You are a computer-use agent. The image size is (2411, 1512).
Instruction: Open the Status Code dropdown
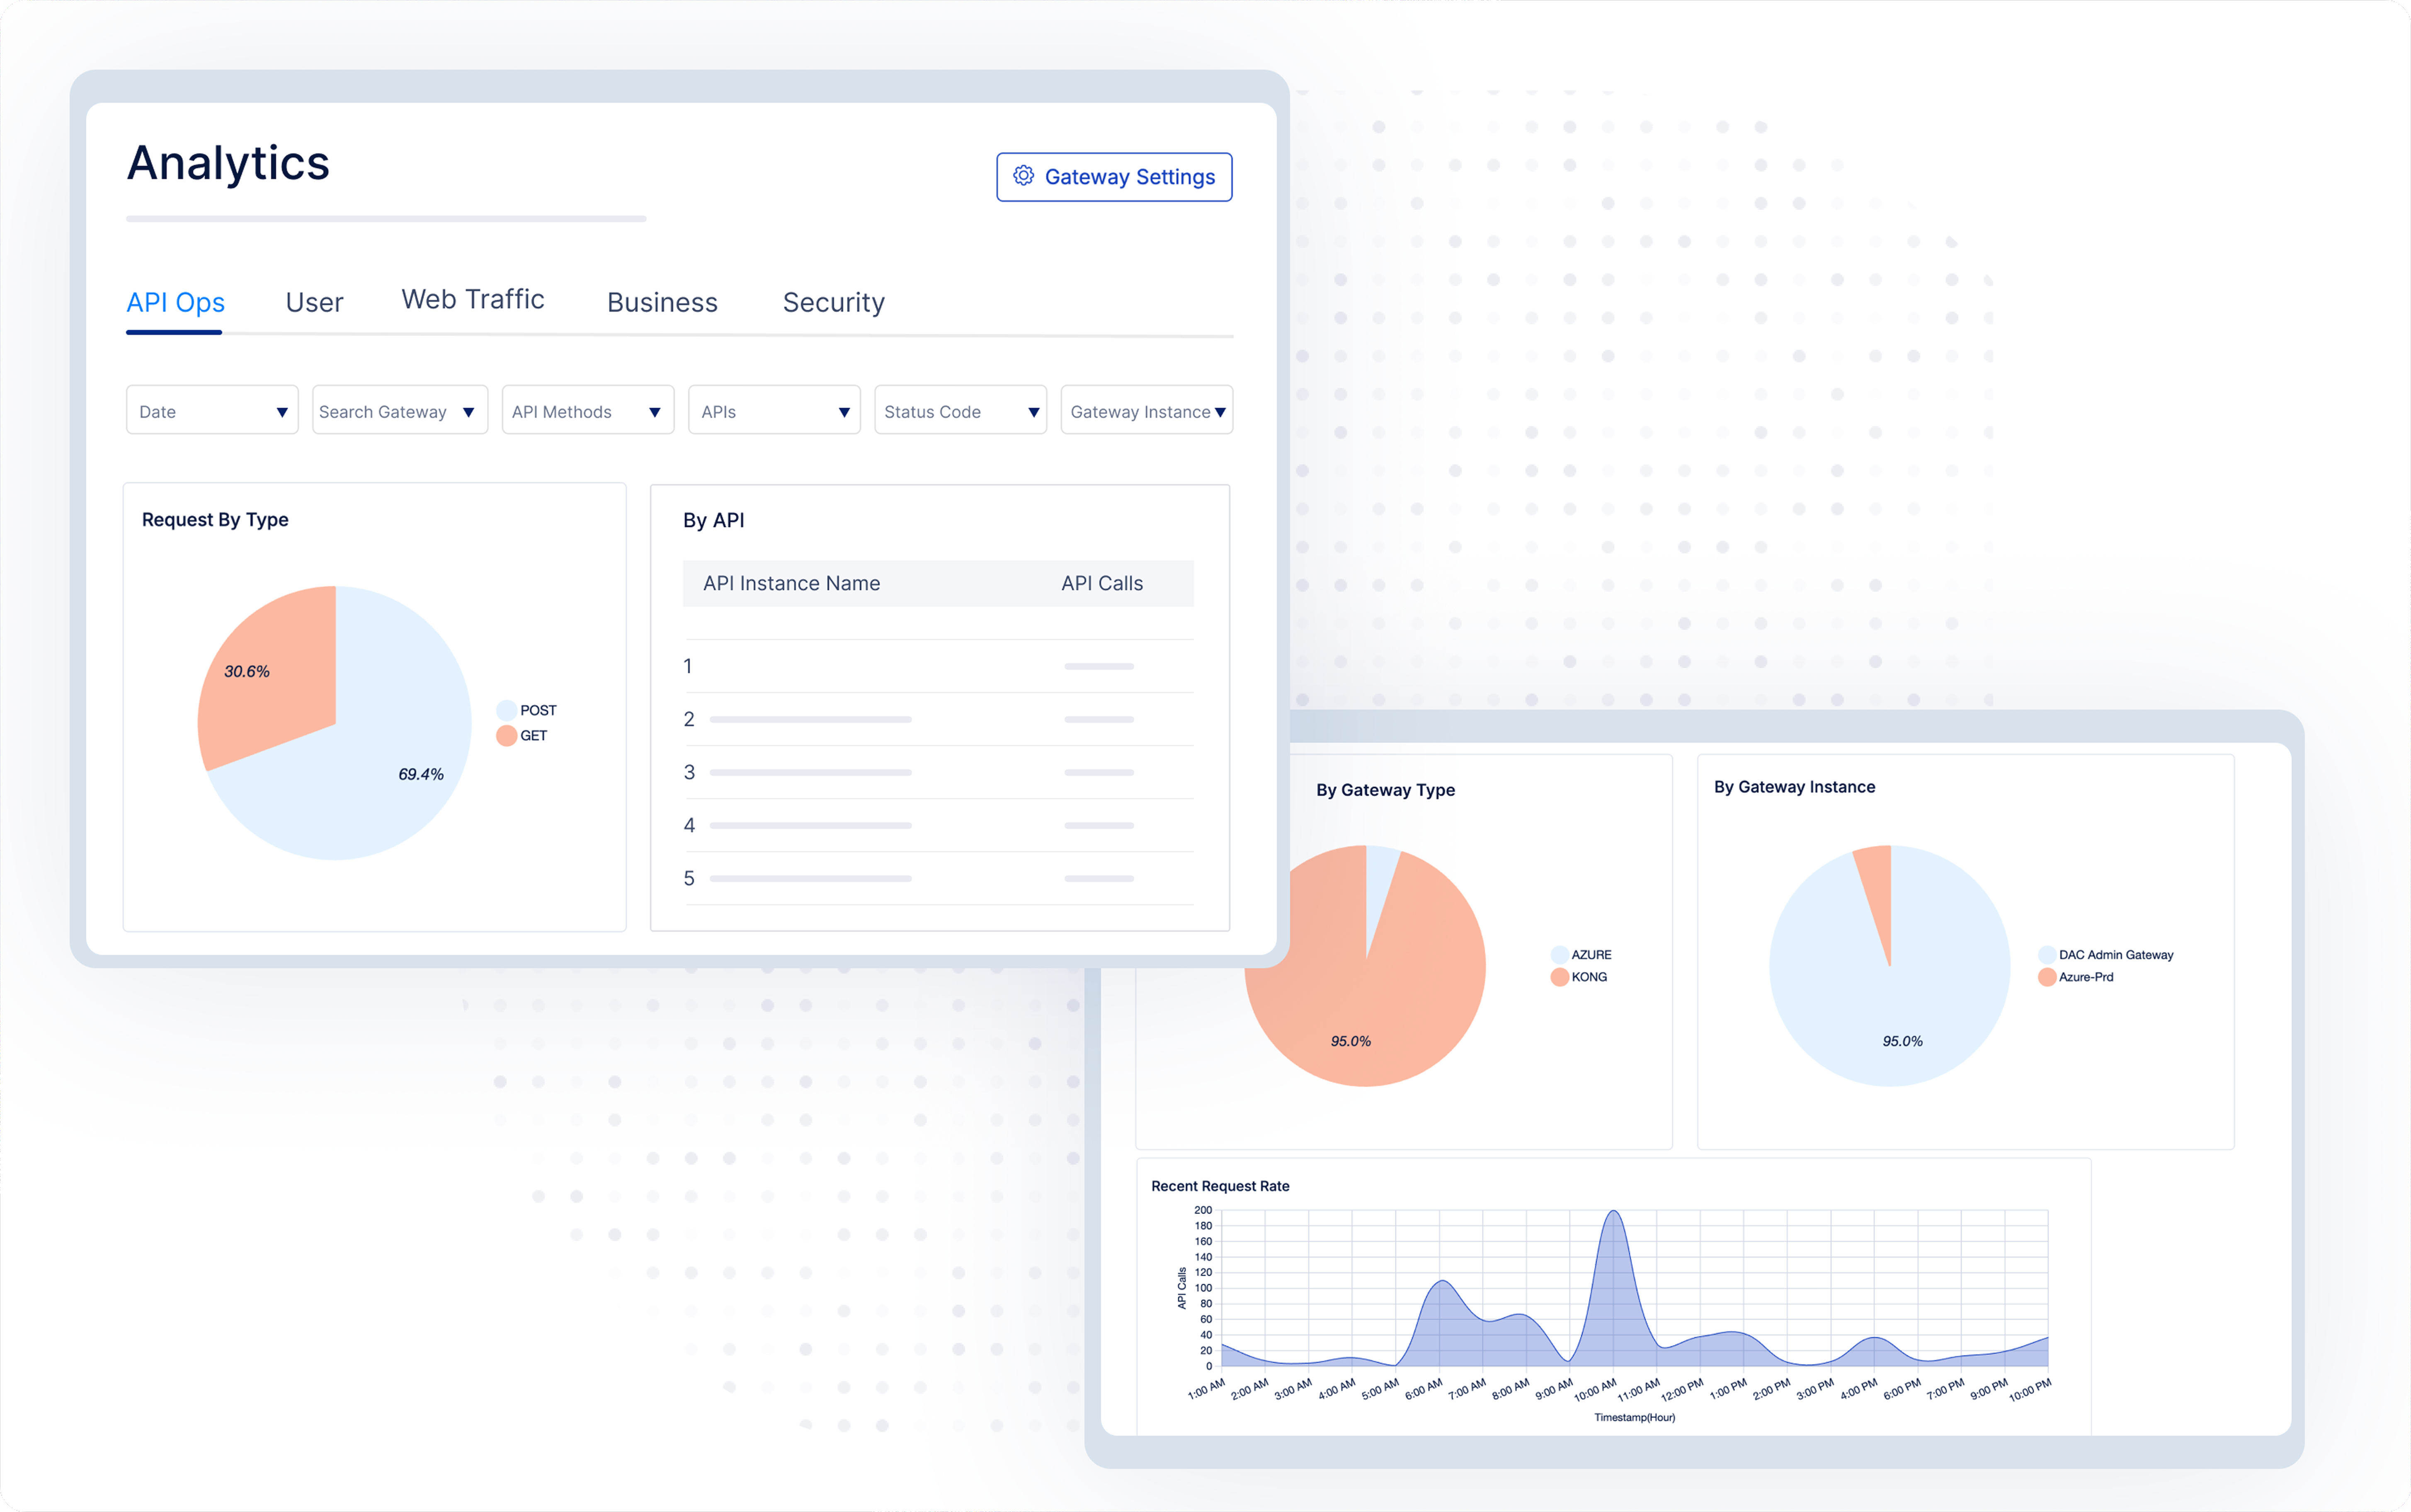click(x=960, y=411)
